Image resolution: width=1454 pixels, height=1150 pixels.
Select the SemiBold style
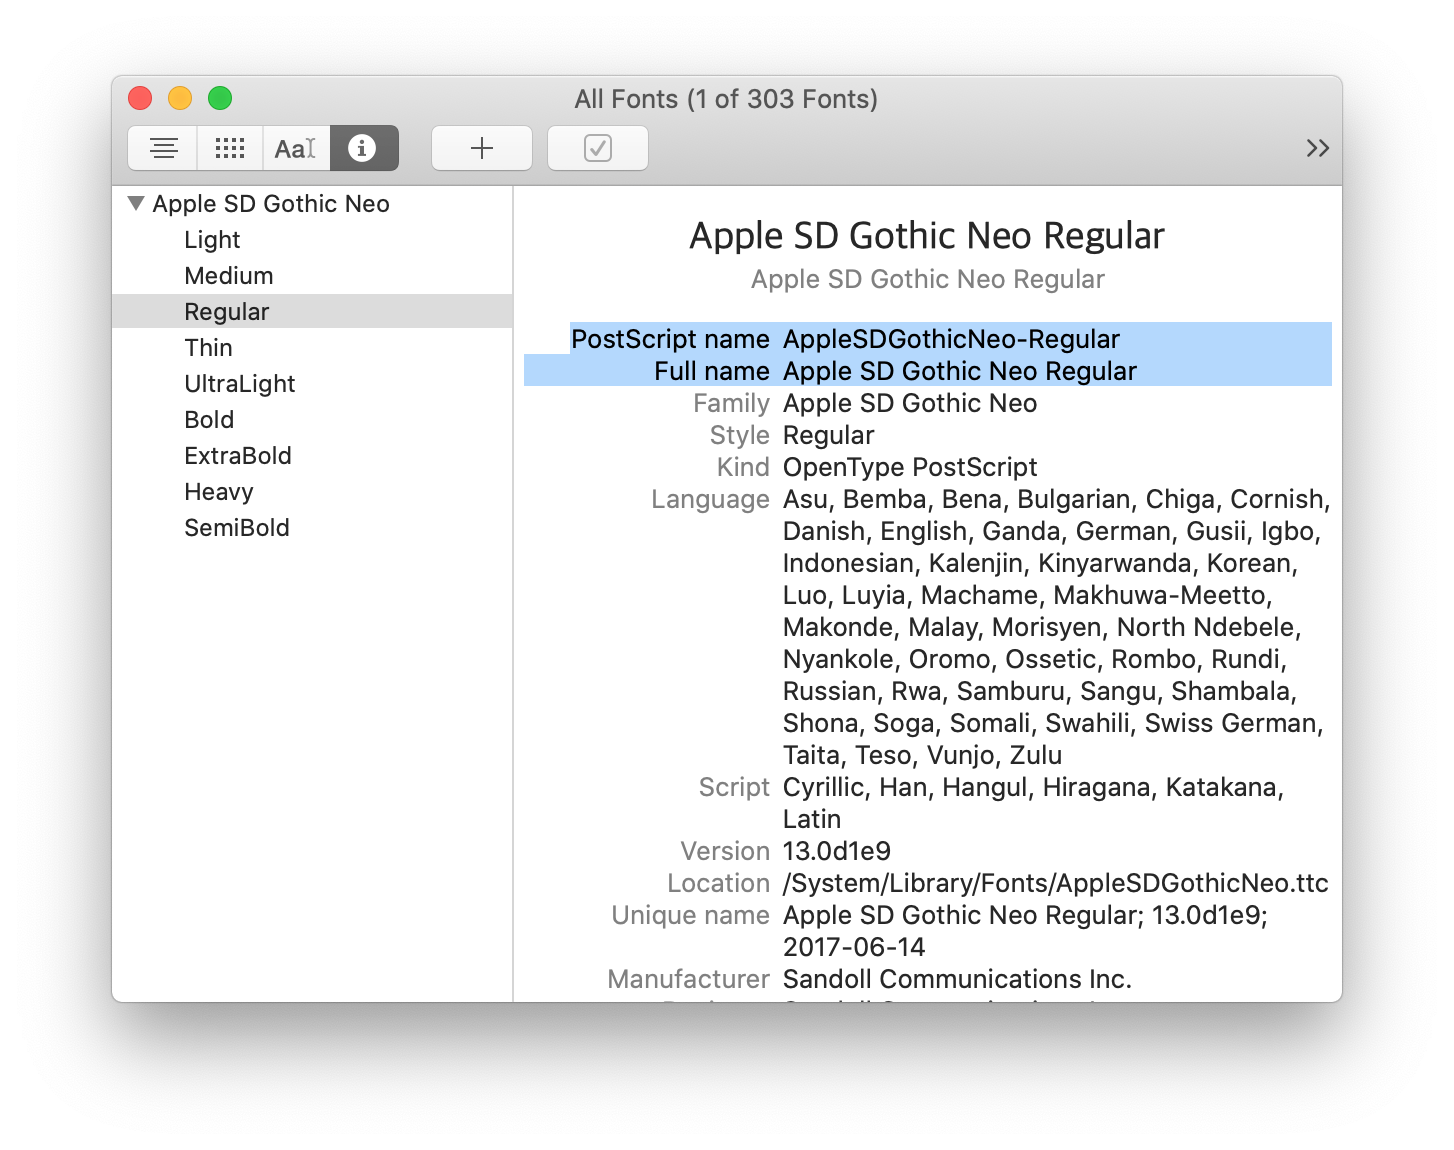click(237, 528)
